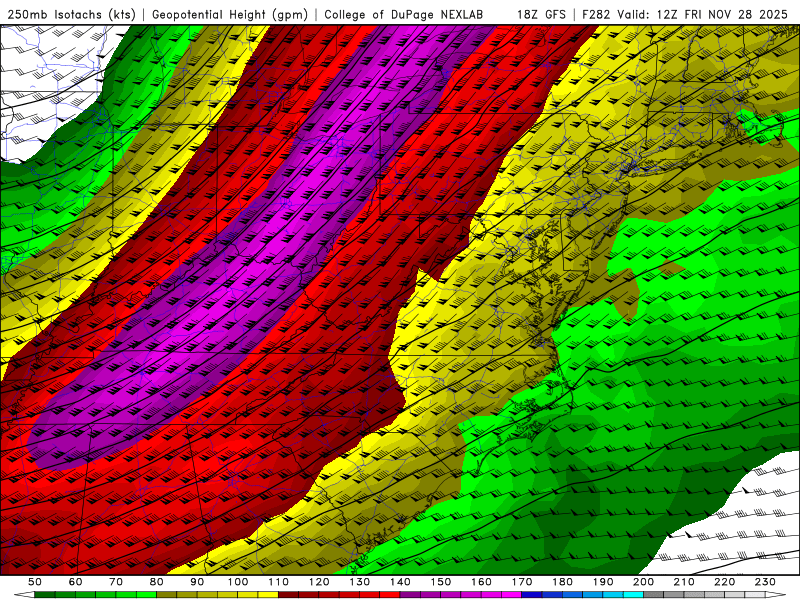Click the '130' color bar label

360,582
